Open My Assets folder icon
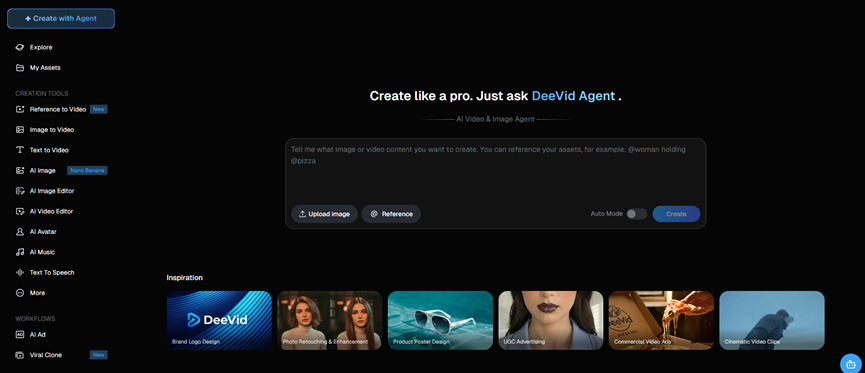The image size is (865, 373). [x=20, y=68]
